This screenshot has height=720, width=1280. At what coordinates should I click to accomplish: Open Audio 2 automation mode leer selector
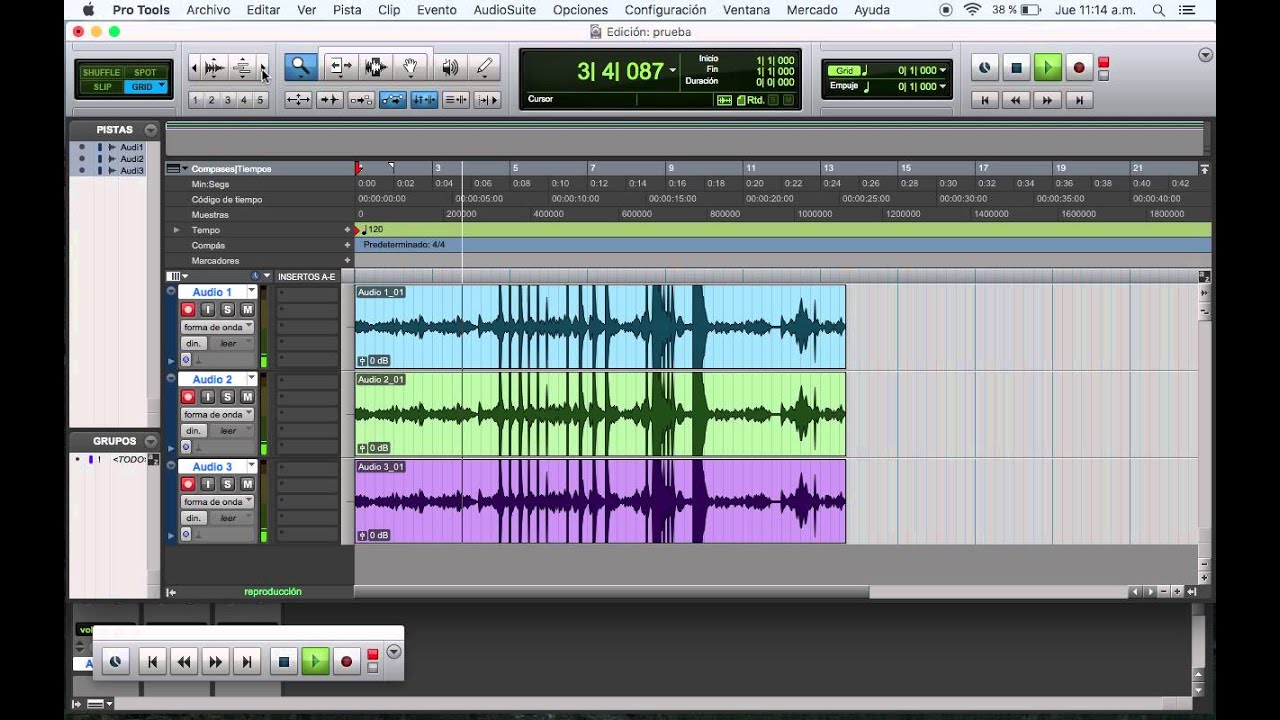click(x=230, y=431)
